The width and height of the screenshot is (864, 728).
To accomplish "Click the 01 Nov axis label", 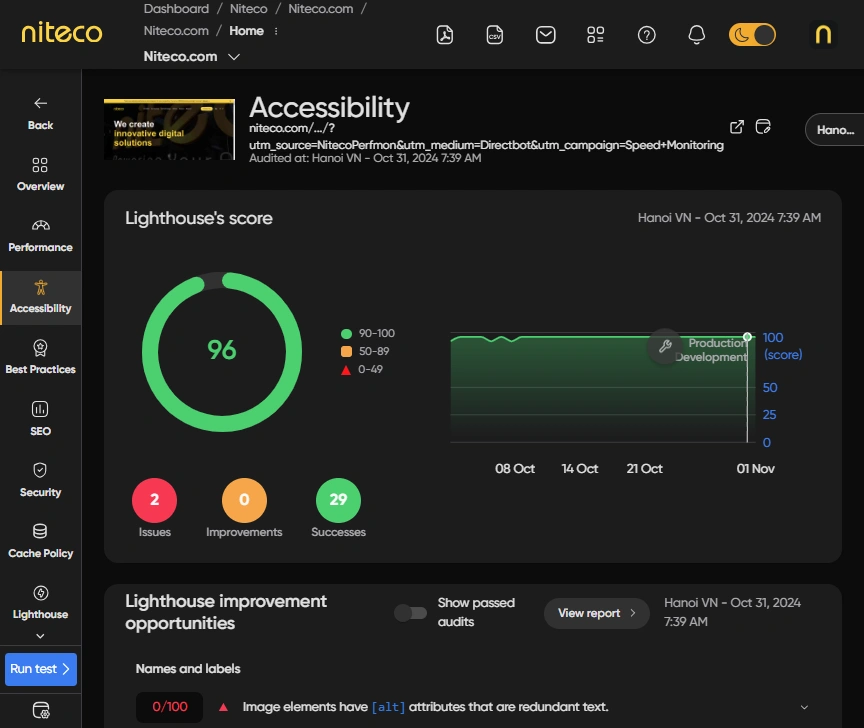I will point(755,469).
